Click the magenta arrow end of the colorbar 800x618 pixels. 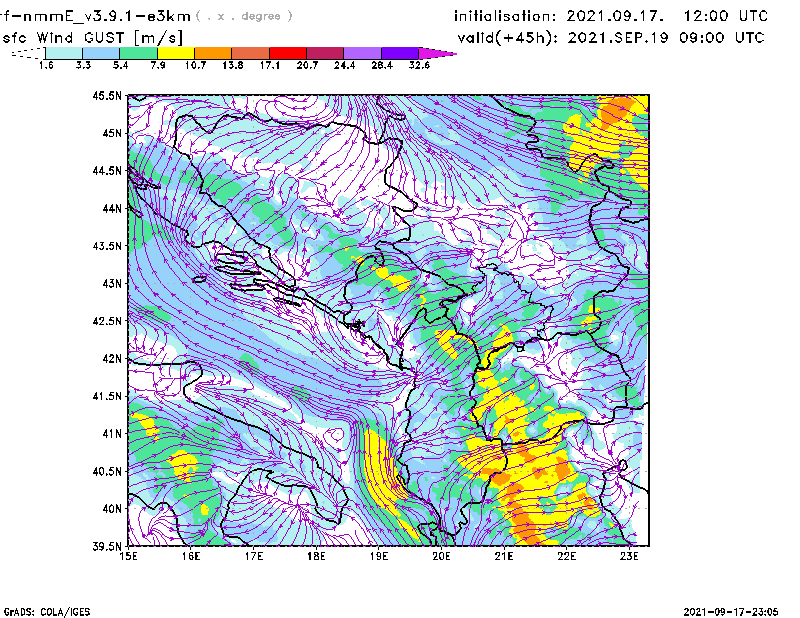(x=437, y=53)
